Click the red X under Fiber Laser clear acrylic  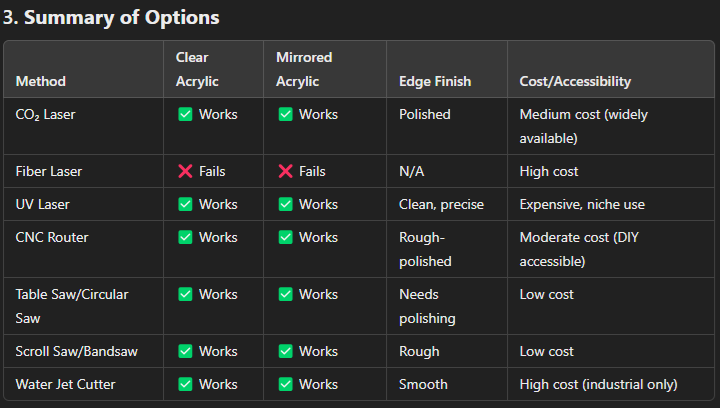click(x=185, y=171)
